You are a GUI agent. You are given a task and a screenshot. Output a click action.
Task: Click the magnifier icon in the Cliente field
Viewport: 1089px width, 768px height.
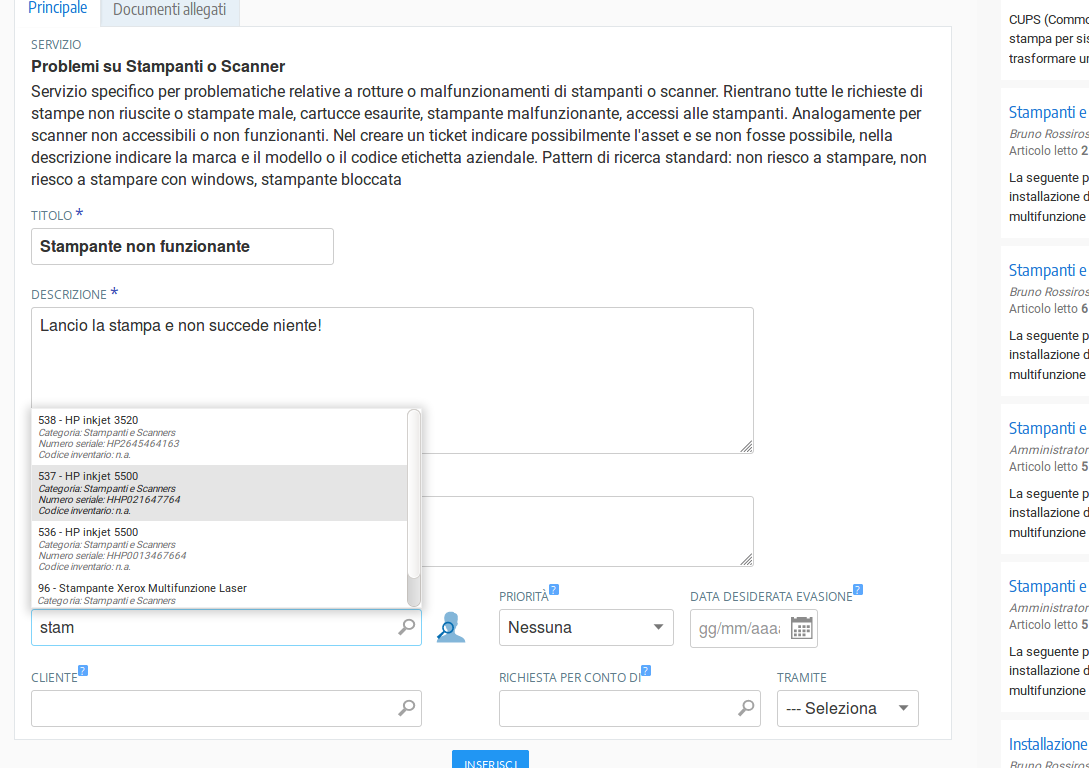[406, 708]
